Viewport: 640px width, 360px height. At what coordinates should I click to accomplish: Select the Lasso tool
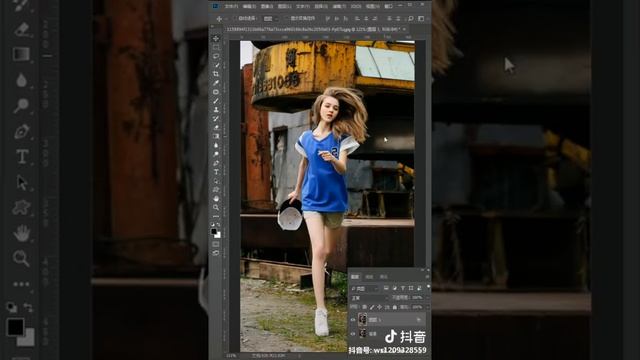[216, 56]
